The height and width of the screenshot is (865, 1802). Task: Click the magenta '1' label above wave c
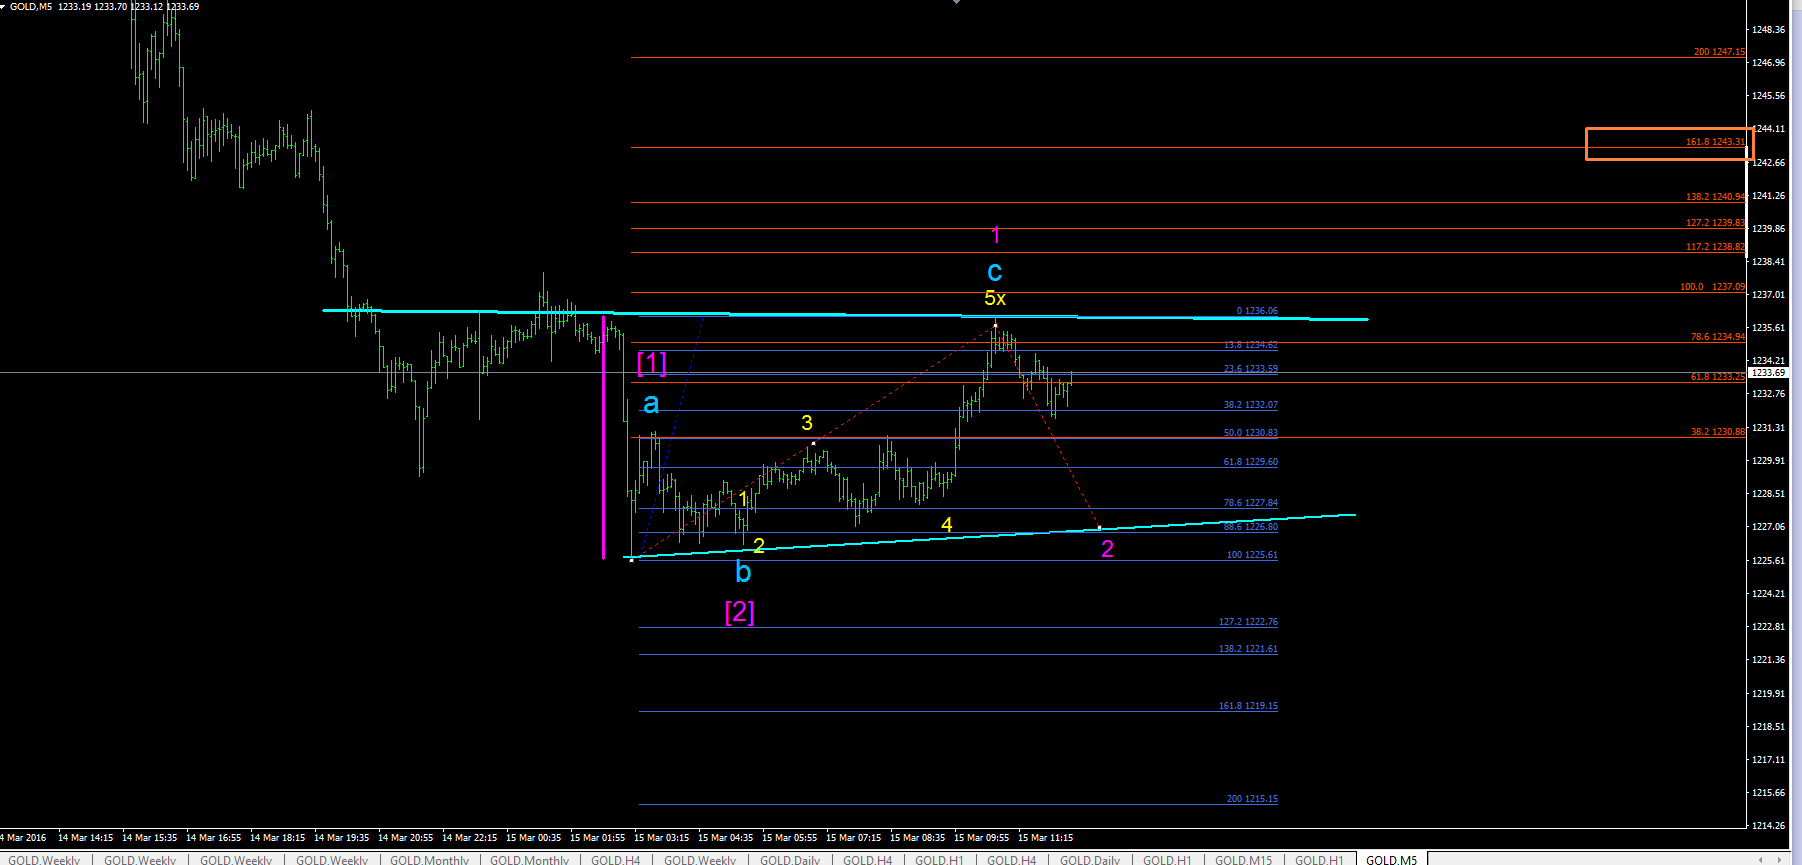[x=995, y=235]
